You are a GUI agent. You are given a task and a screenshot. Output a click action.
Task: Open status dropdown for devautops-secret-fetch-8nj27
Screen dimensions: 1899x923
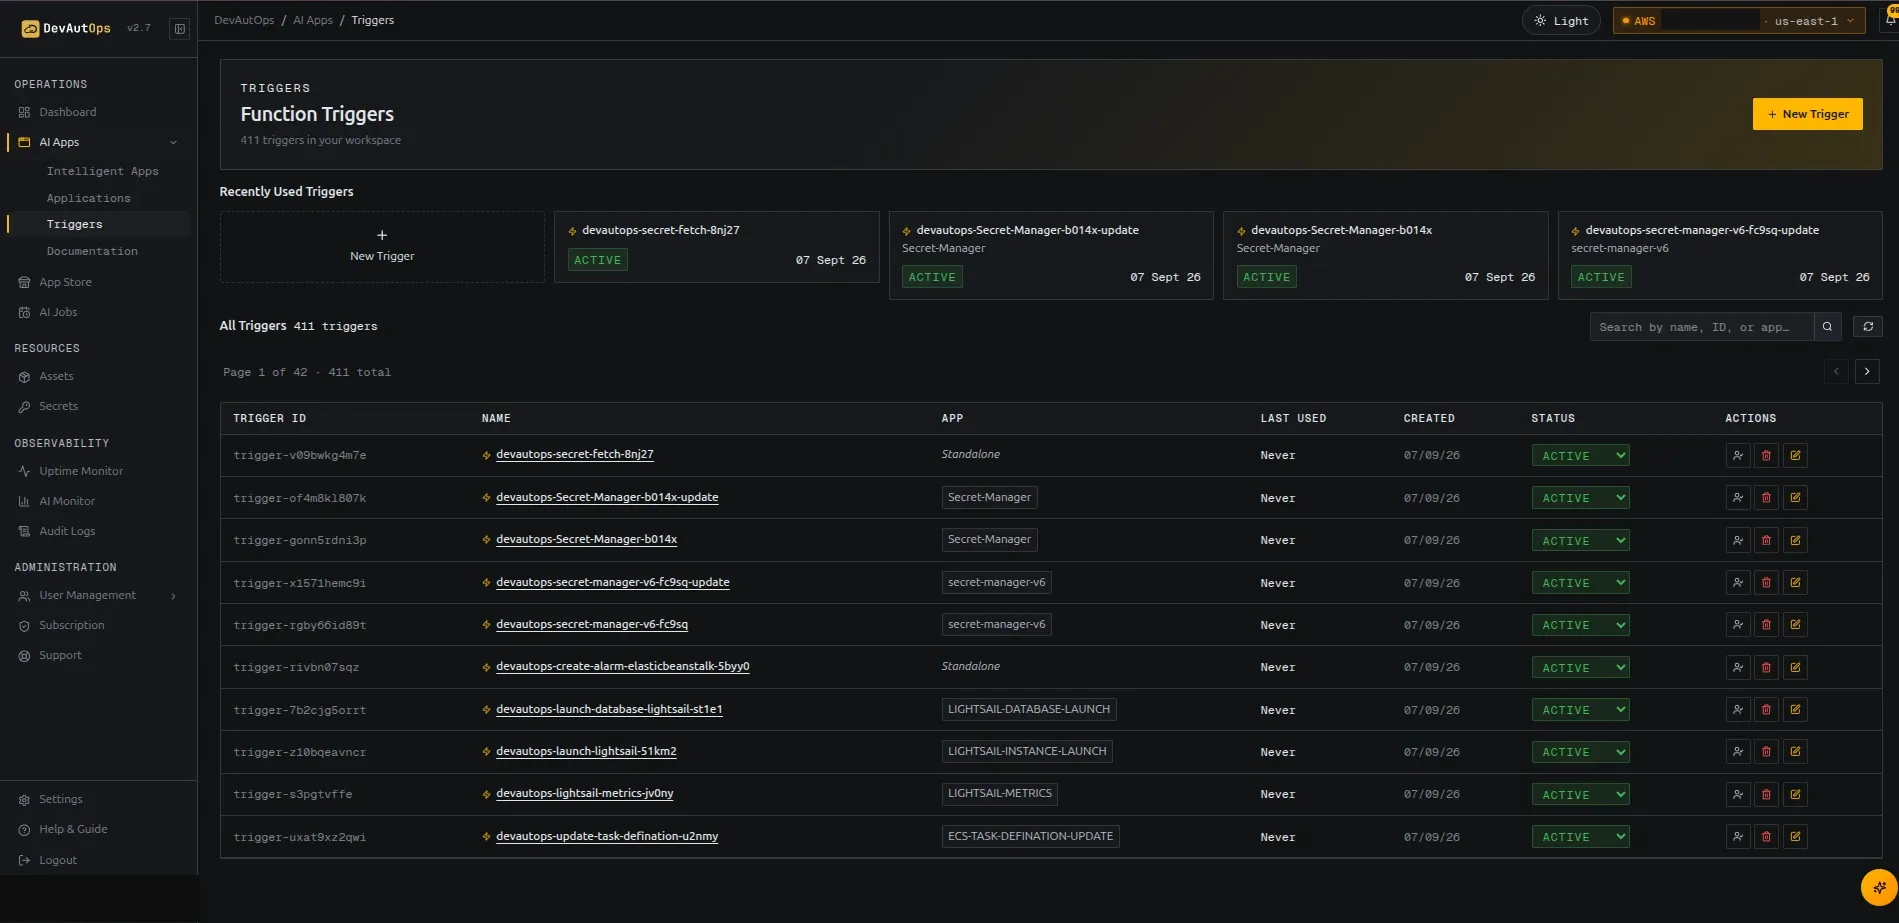1580,456
